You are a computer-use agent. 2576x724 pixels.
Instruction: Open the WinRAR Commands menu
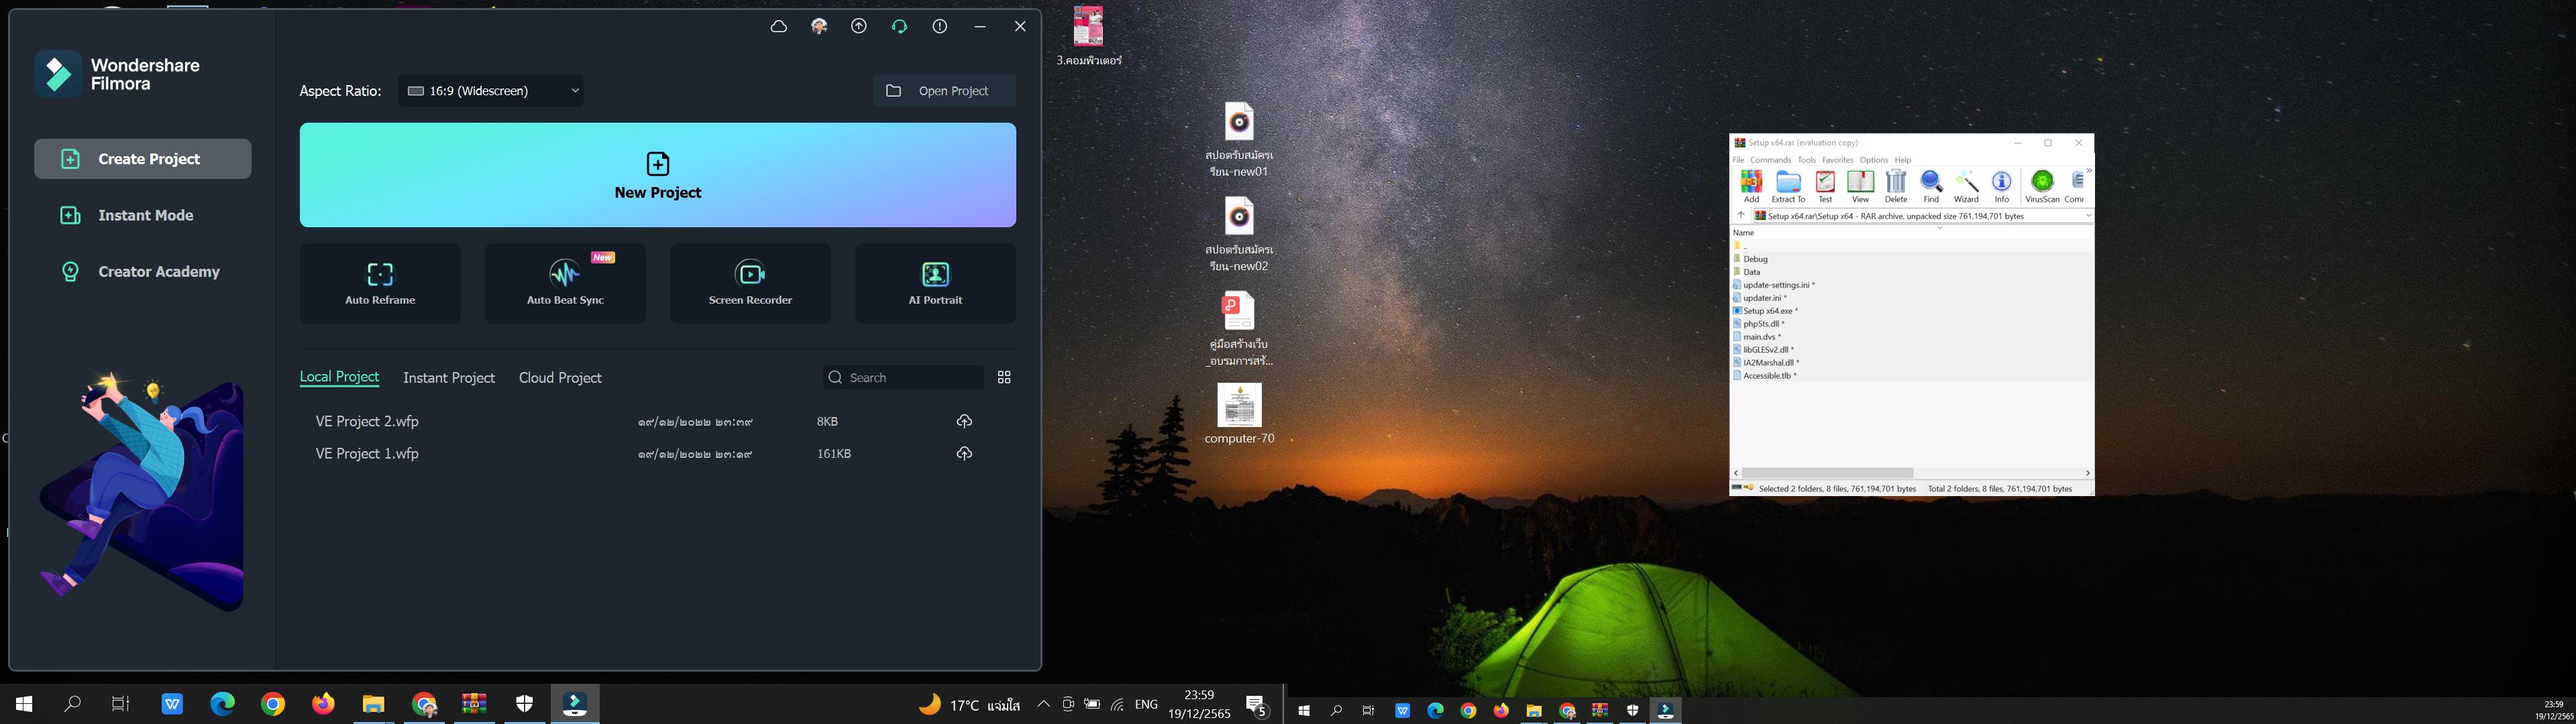[1770, 160]
